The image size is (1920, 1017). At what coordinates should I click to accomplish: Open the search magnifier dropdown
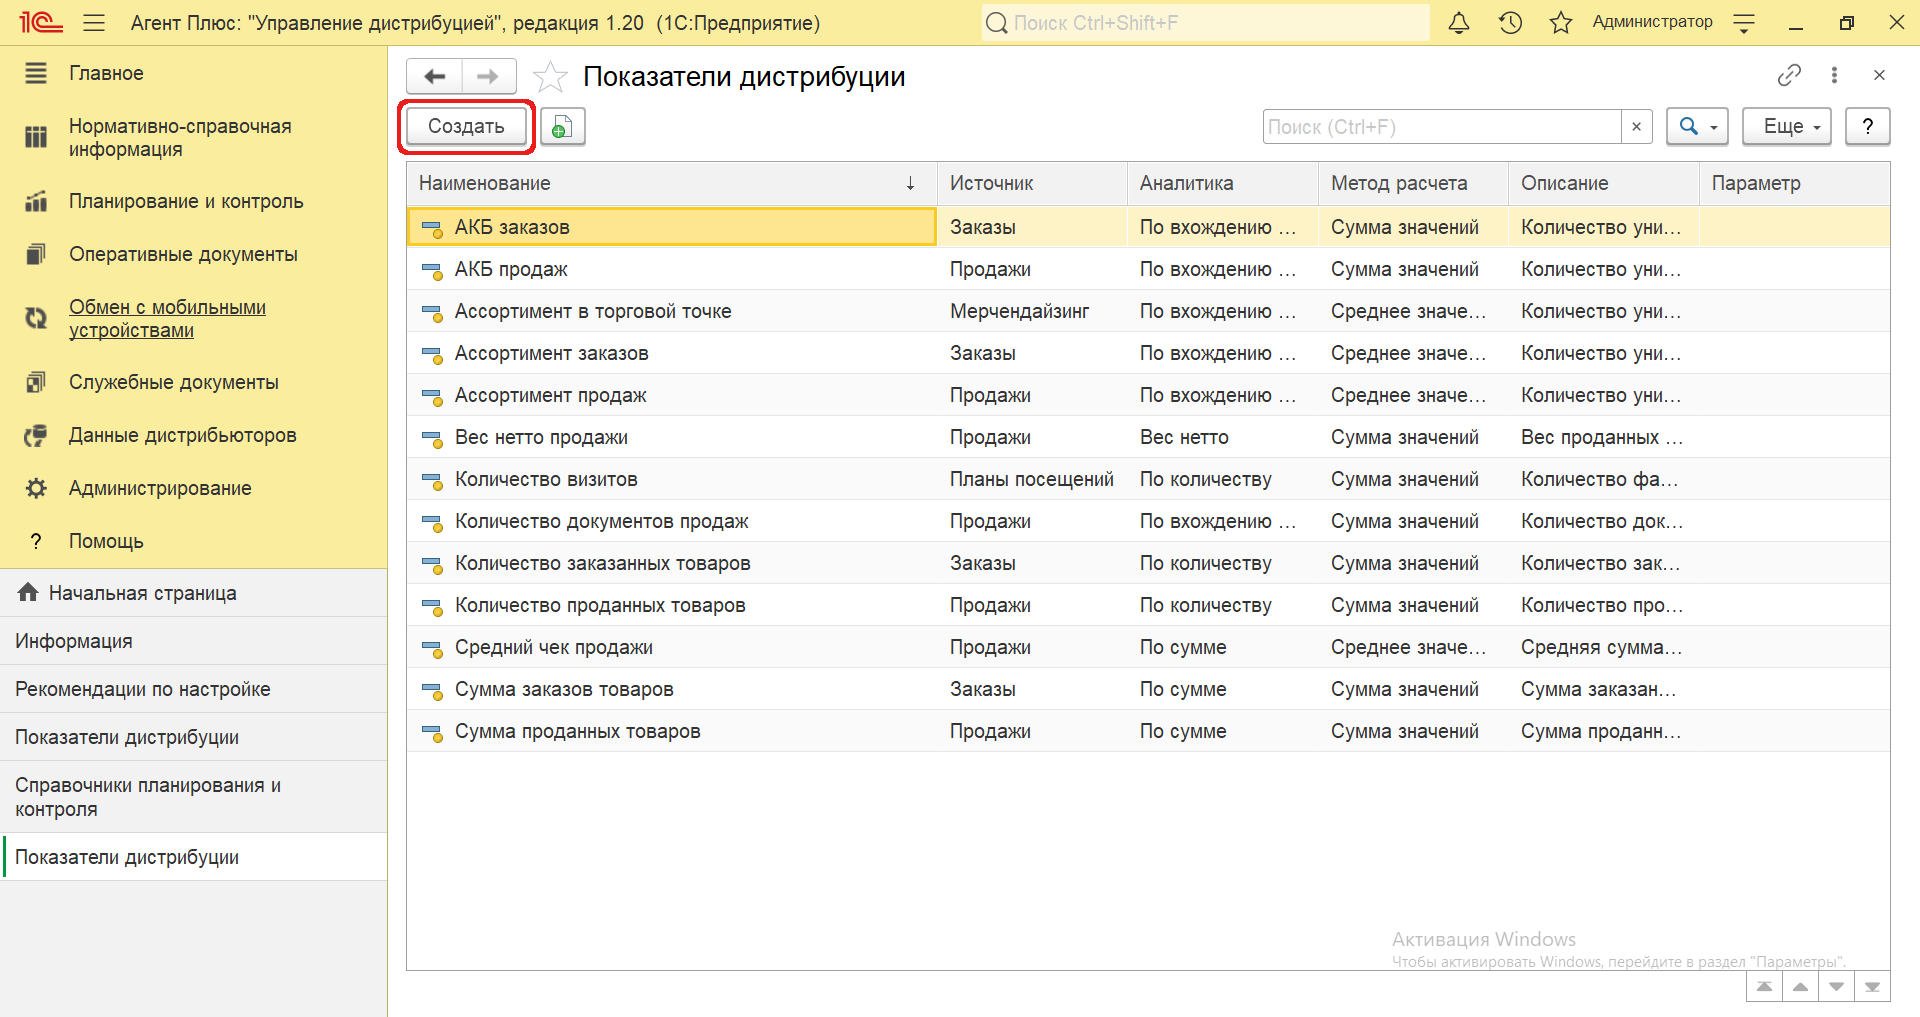tap(1697, 127)
